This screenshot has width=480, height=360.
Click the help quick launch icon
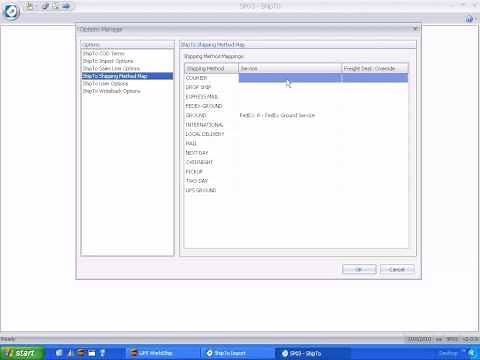(x=103, y=353)
